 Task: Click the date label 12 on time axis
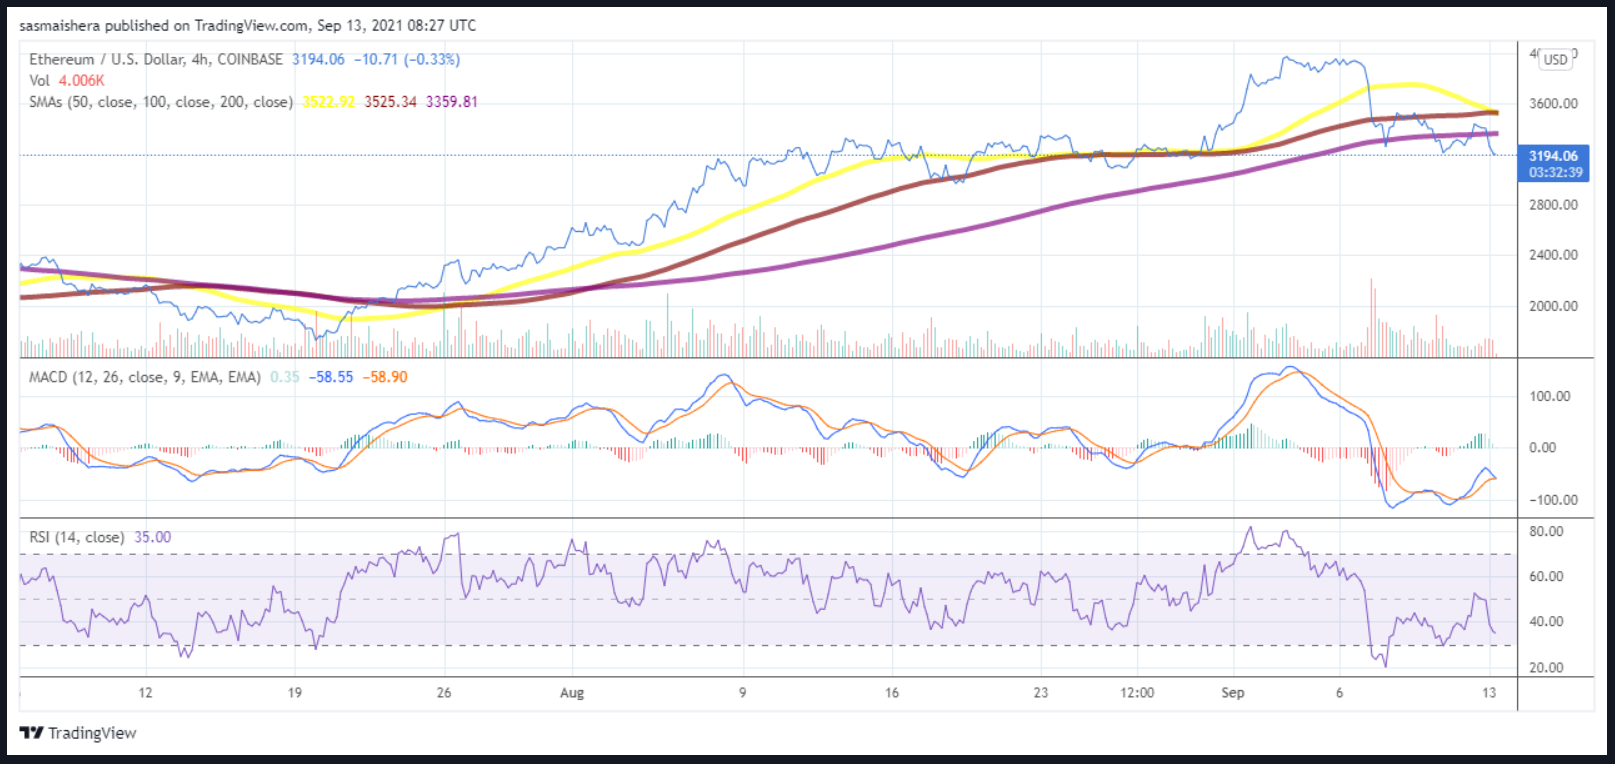[x=145, y=692]
